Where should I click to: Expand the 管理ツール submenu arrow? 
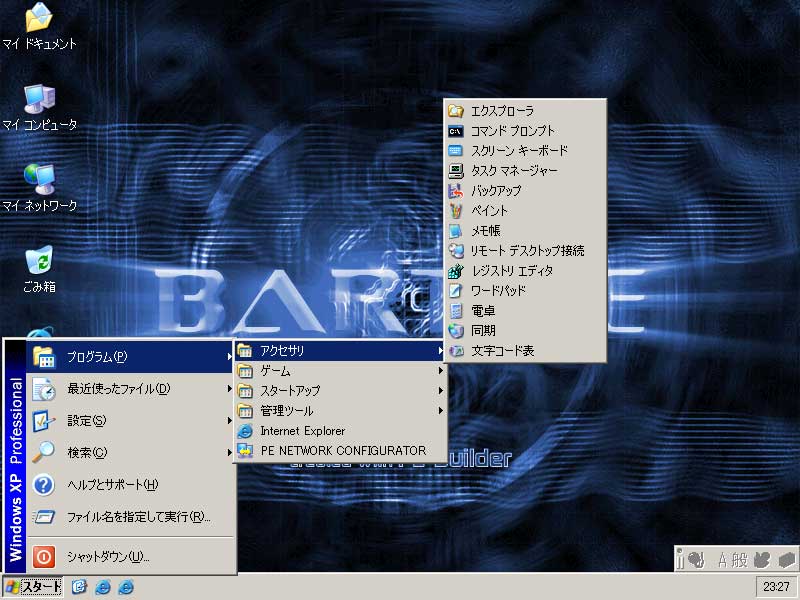tap(440, 411)
